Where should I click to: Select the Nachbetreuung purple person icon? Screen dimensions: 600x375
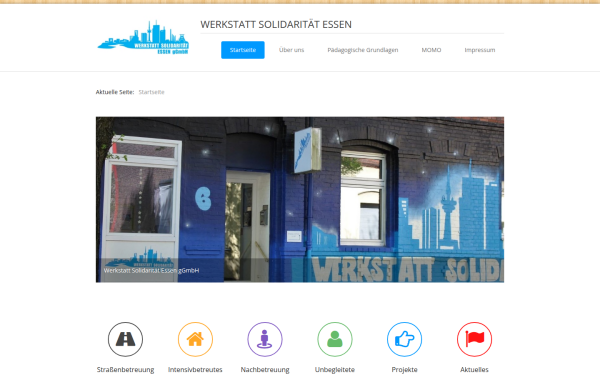pos(265,339)
